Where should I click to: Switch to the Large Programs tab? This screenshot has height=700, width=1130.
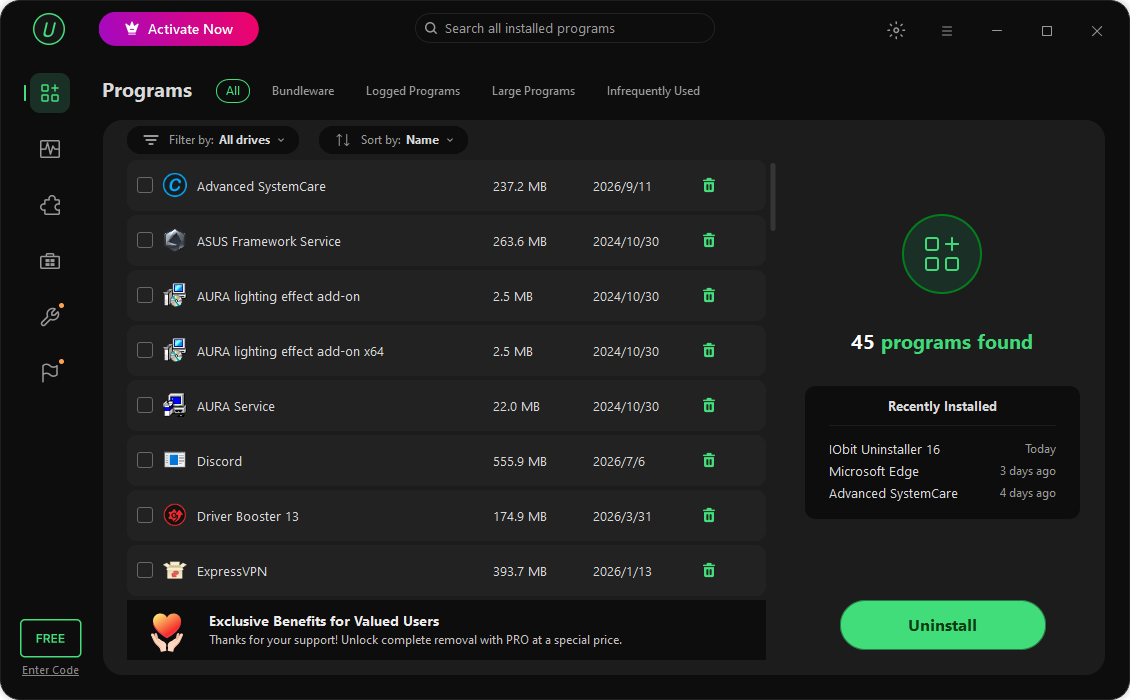[533, 91]
